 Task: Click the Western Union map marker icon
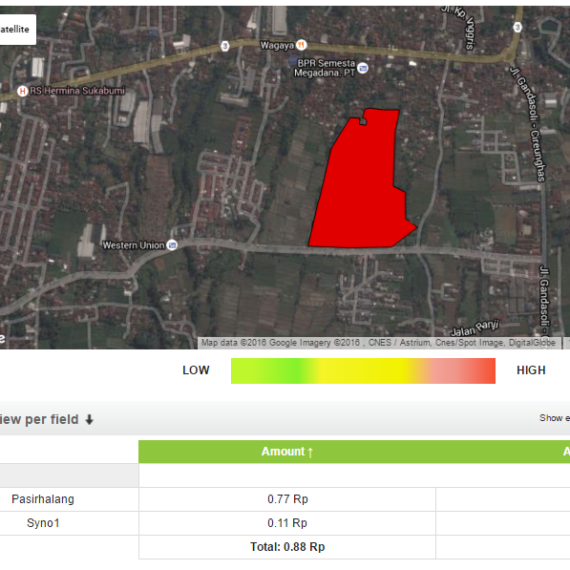[172, 245]
